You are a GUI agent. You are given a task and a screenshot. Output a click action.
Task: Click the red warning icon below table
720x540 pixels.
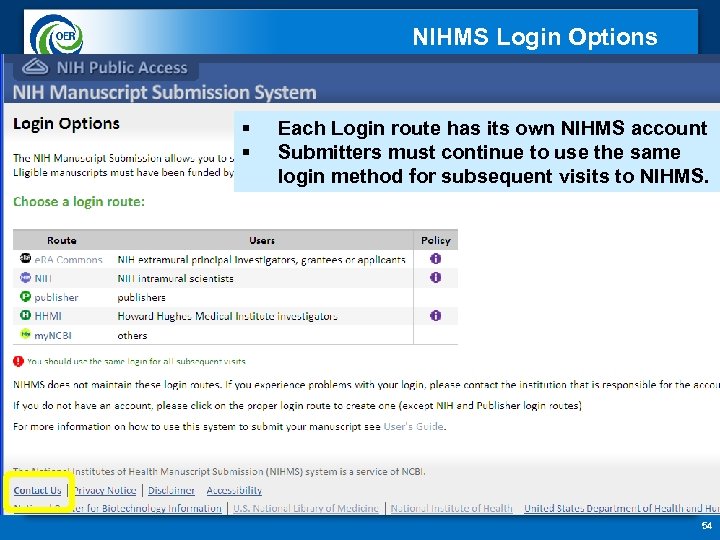(x=18, y=361)
